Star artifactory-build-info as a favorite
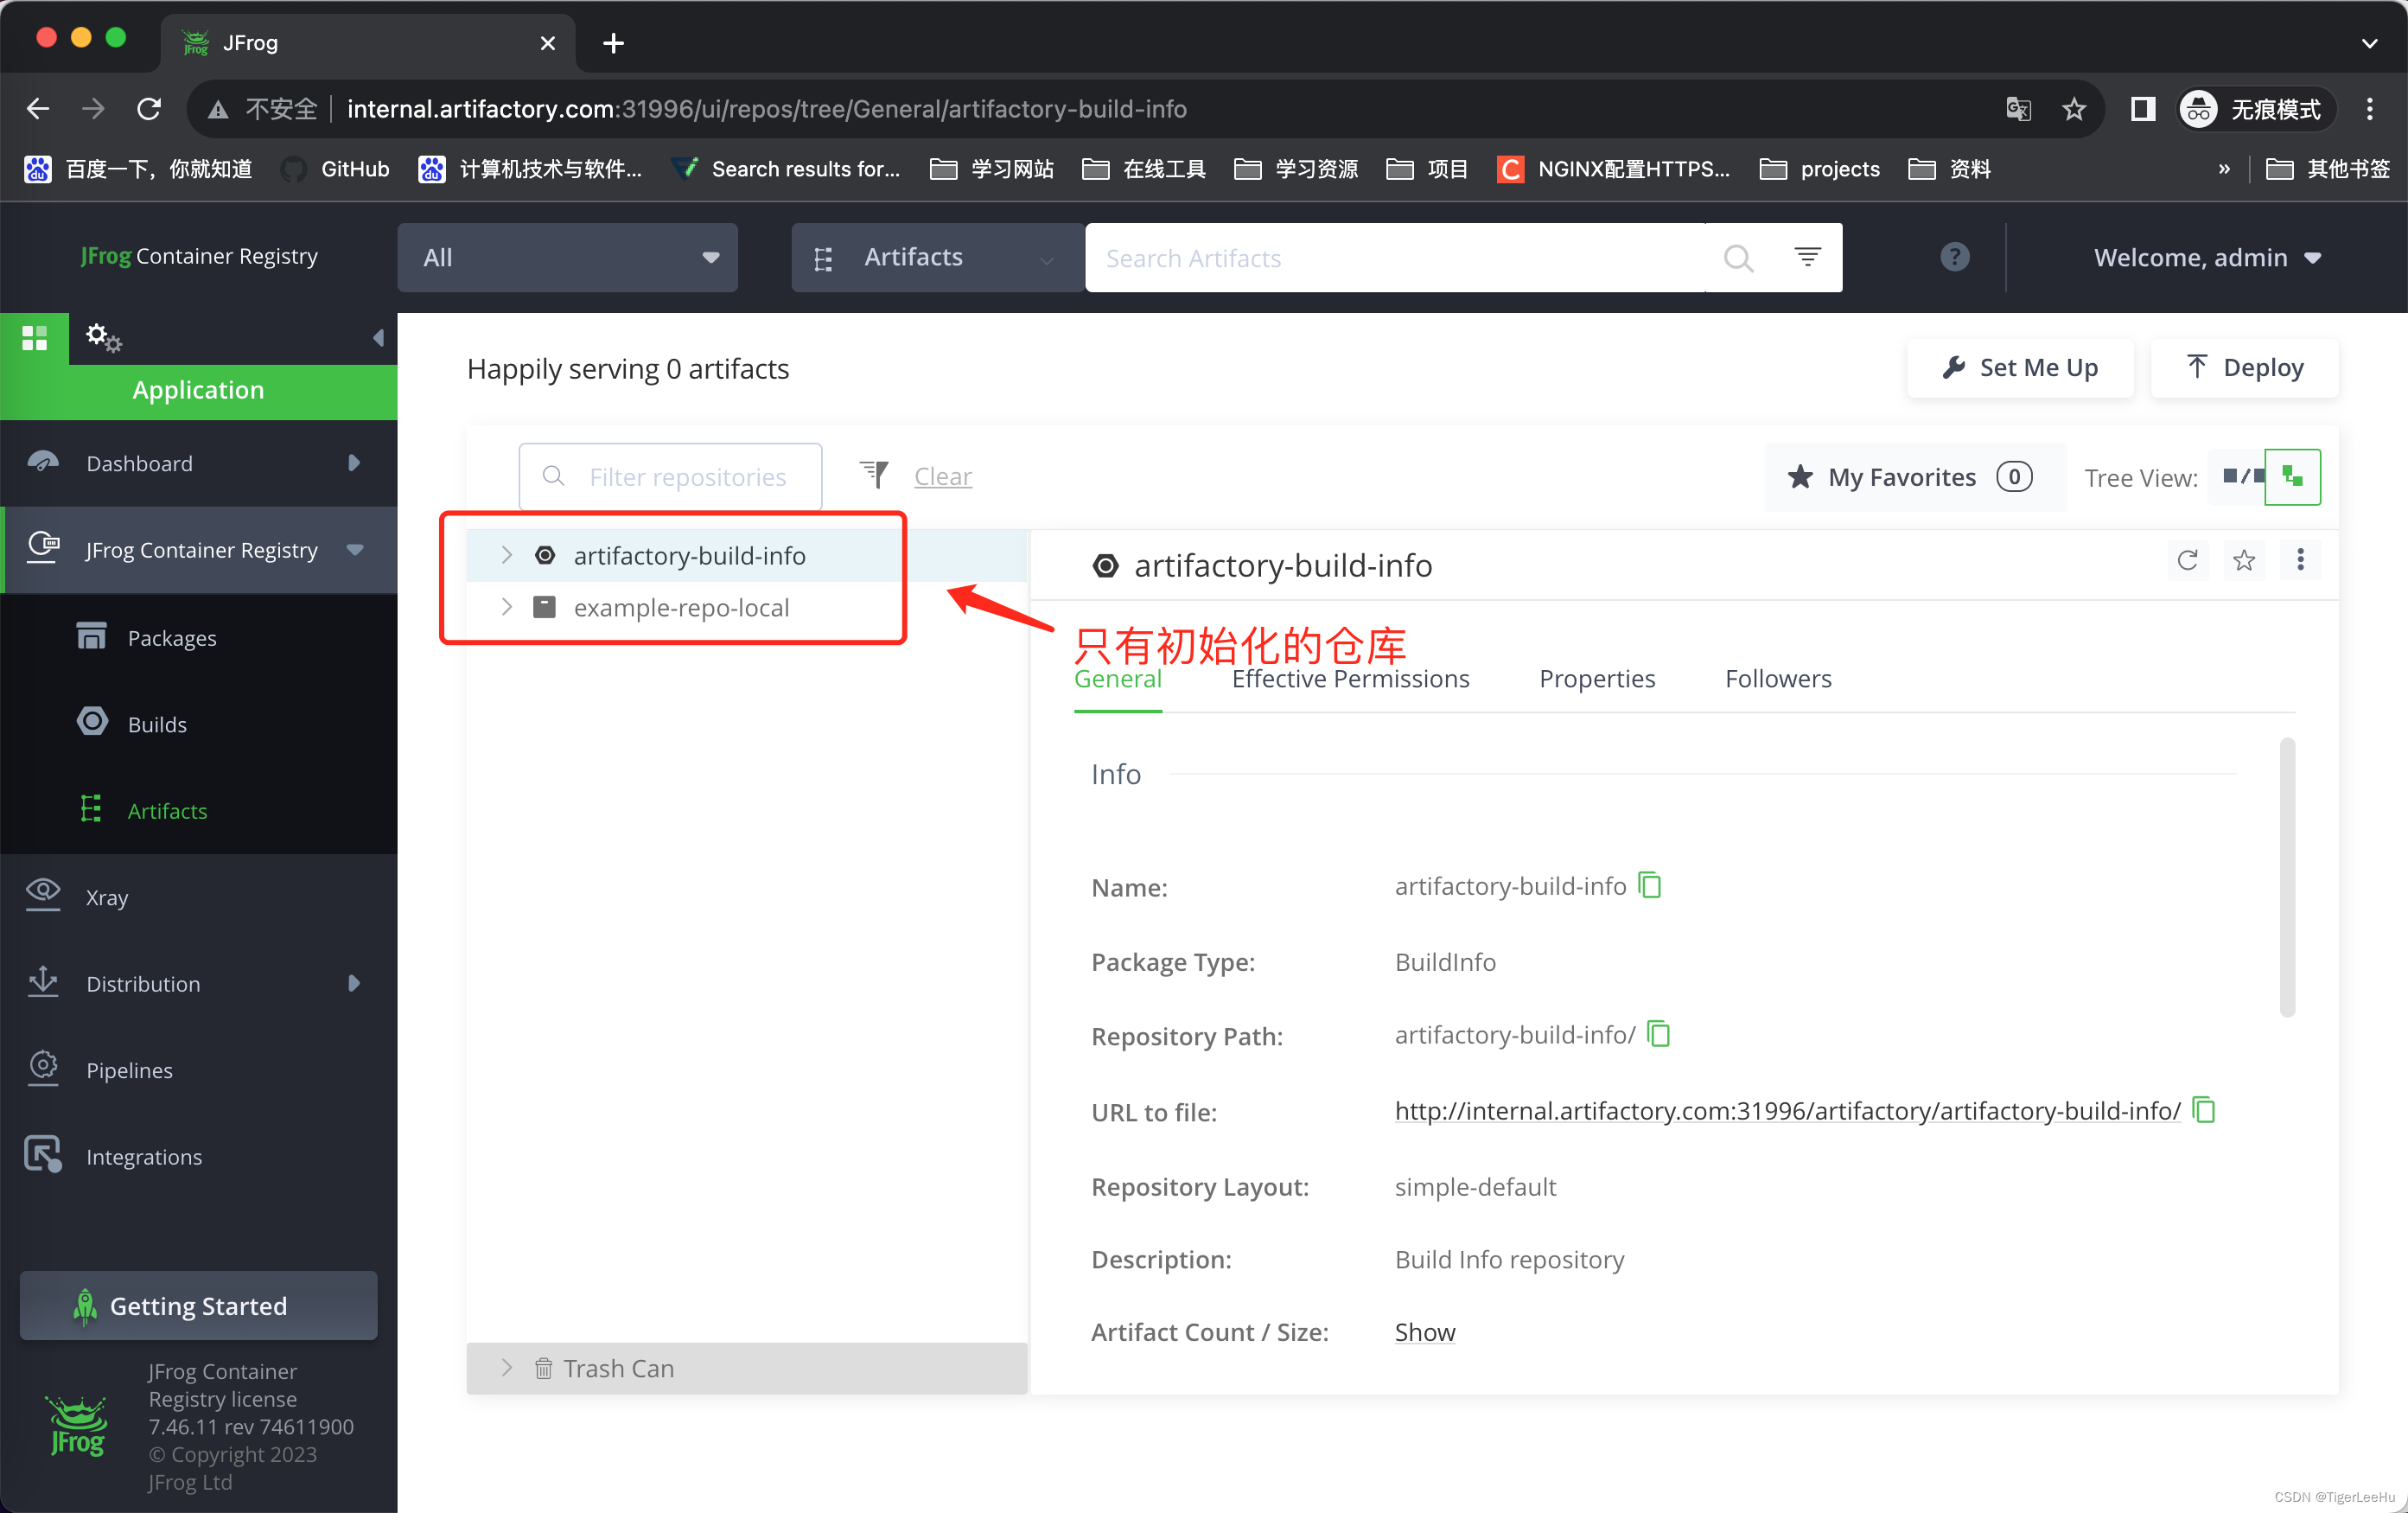Screen dimensions: 2408x1513 pos(2244,560)
